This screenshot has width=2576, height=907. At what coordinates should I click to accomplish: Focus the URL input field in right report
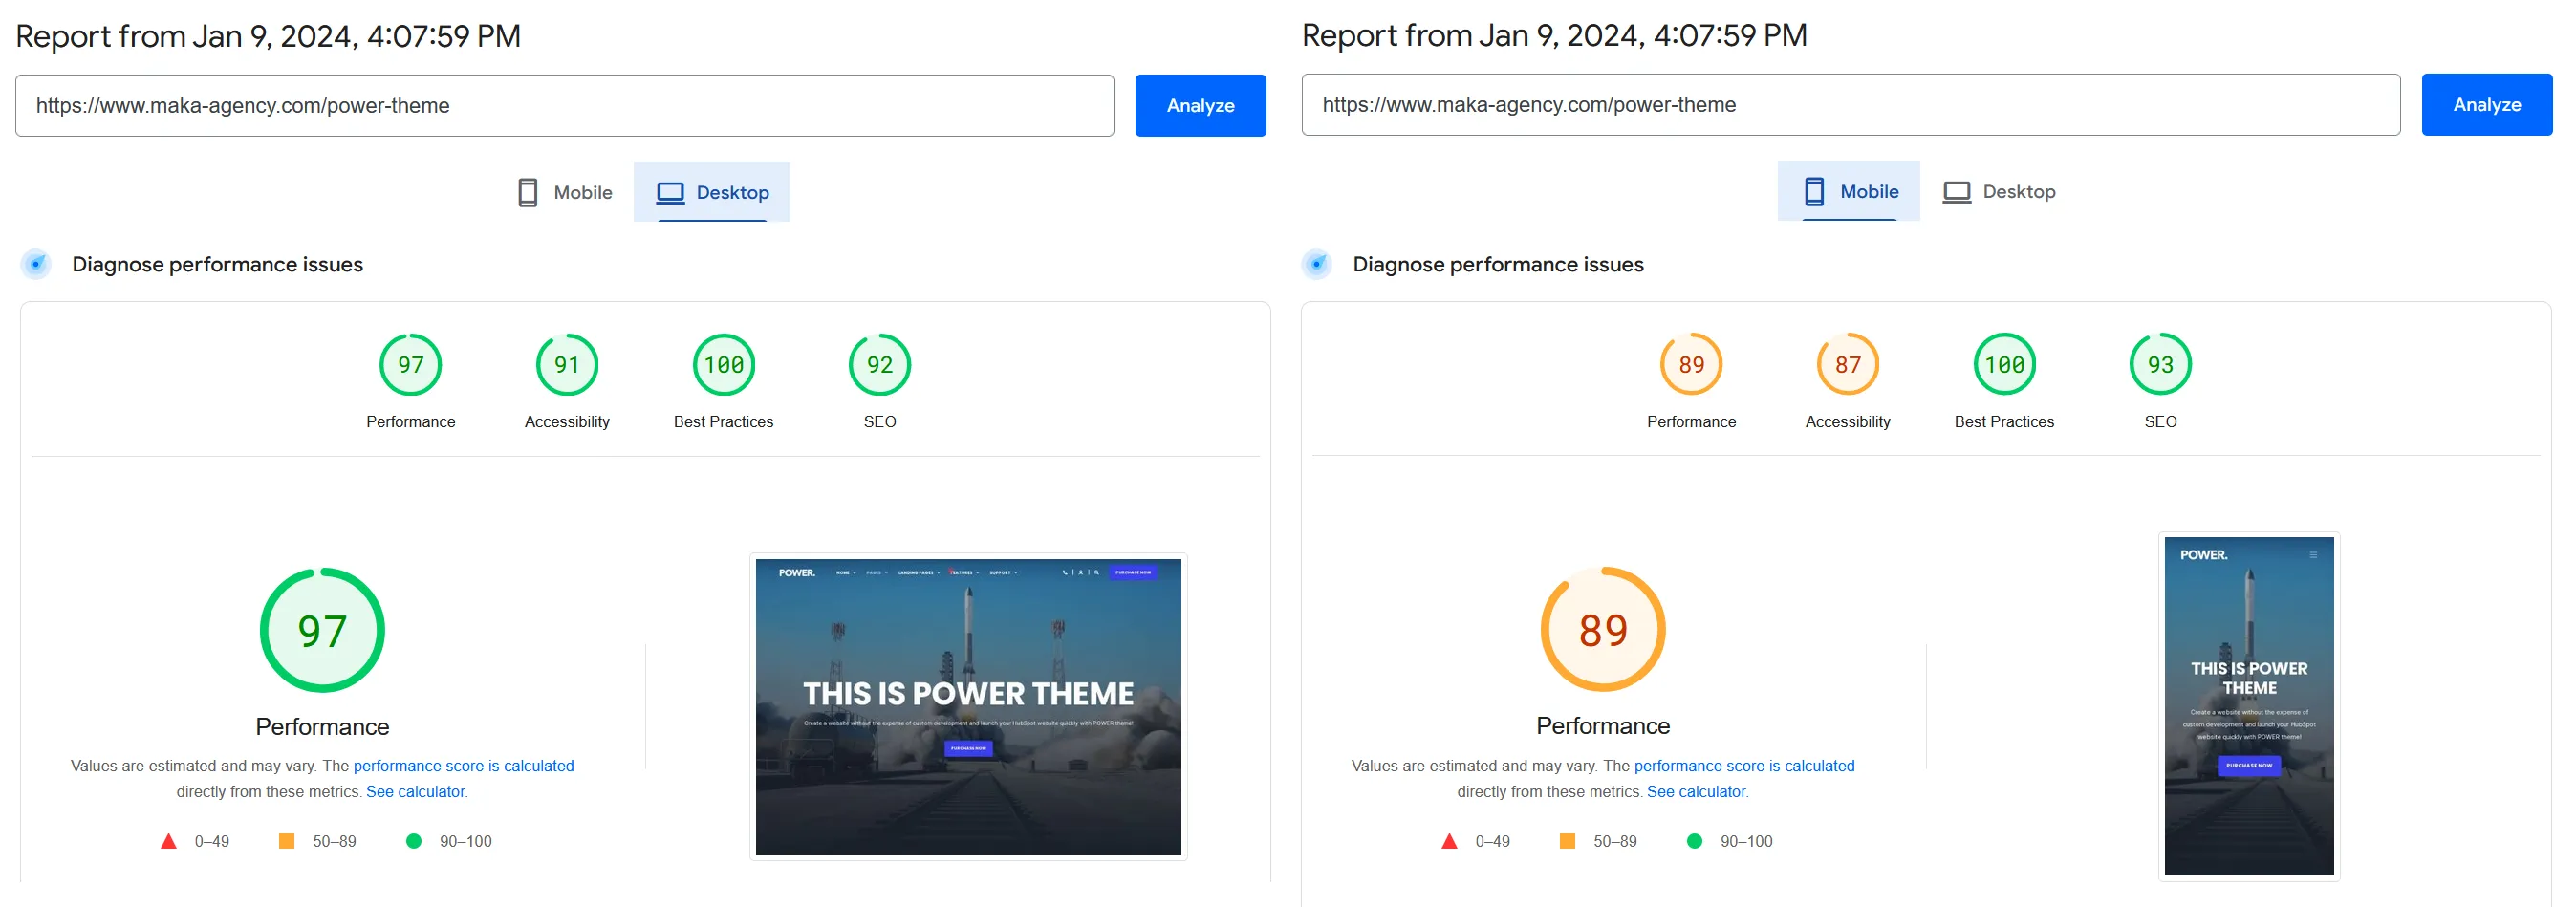click(1850, 105)
